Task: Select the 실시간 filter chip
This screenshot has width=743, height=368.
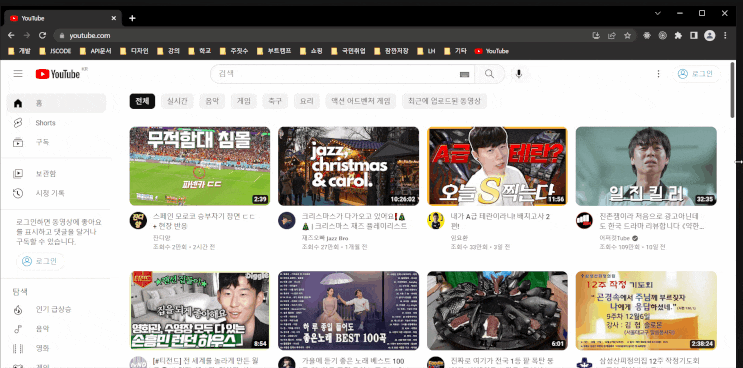Action: click(x=177, y=101)
